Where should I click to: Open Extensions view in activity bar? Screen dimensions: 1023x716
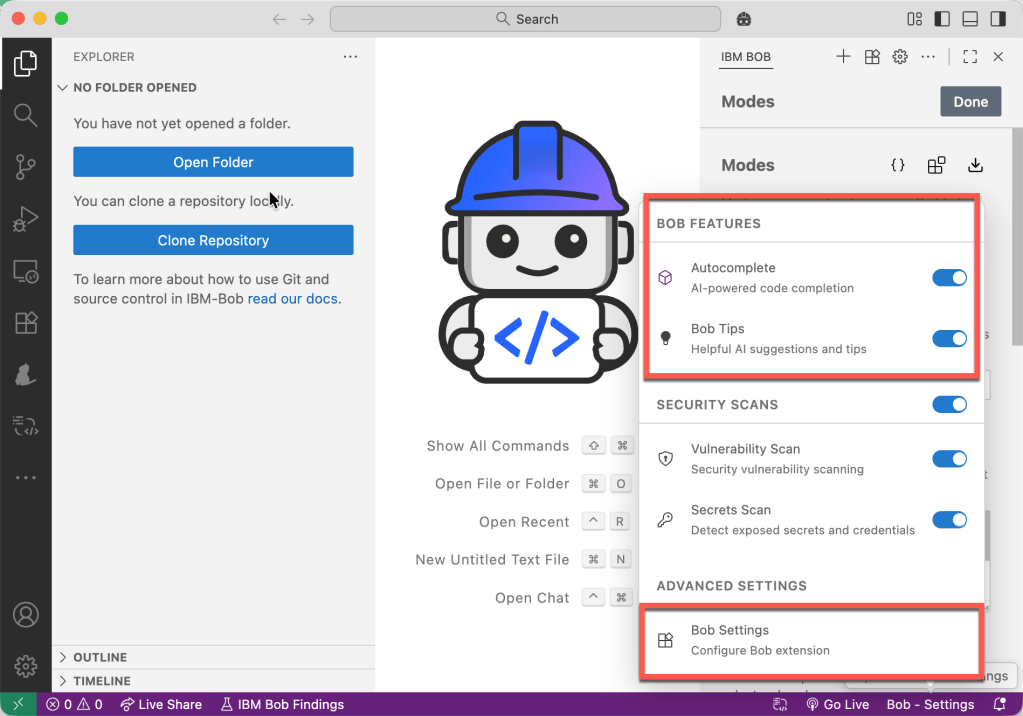26,322
